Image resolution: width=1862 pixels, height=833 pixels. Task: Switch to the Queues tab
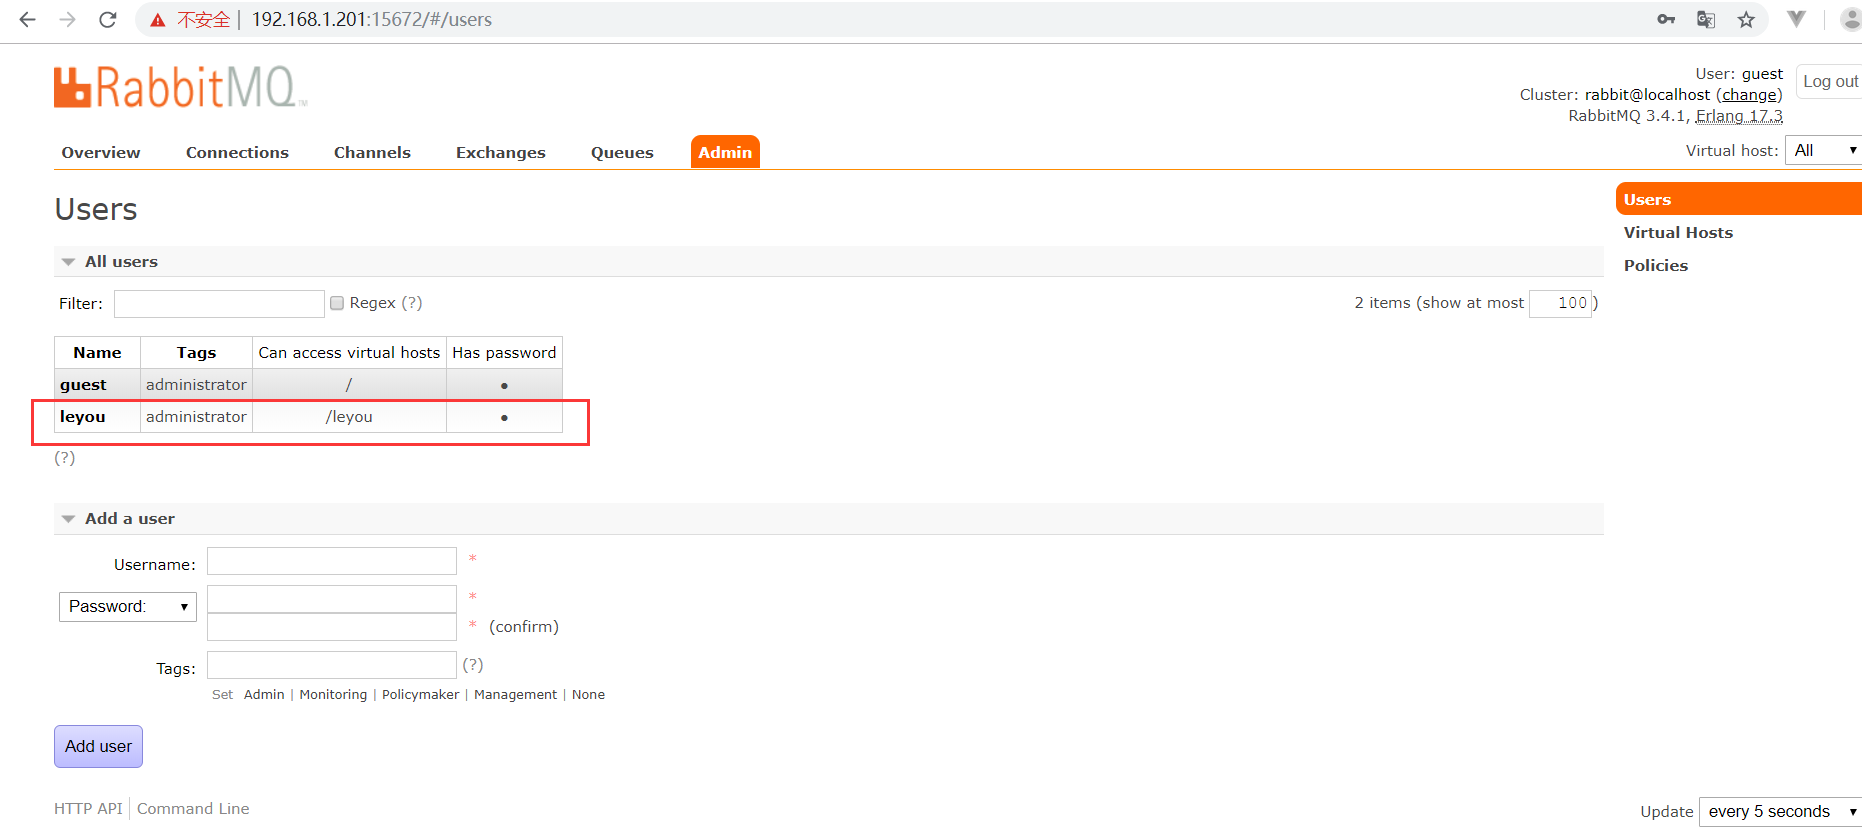622,152
